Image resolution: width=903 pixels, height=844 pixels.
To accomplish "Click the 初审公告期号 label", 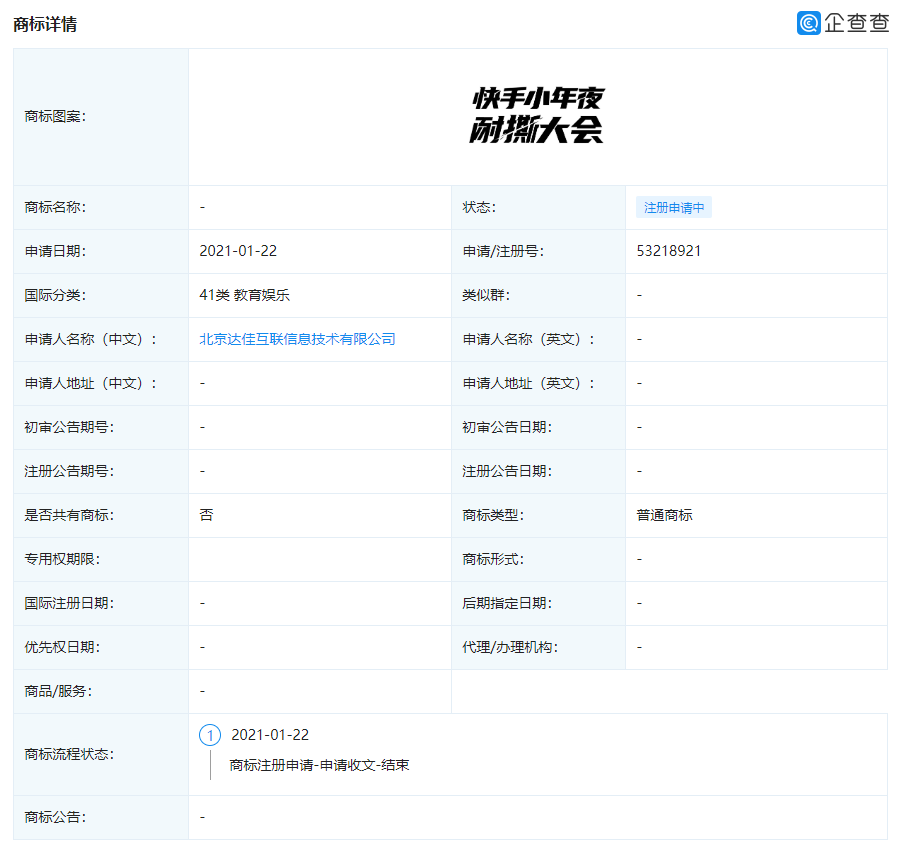I will point(69,427).
